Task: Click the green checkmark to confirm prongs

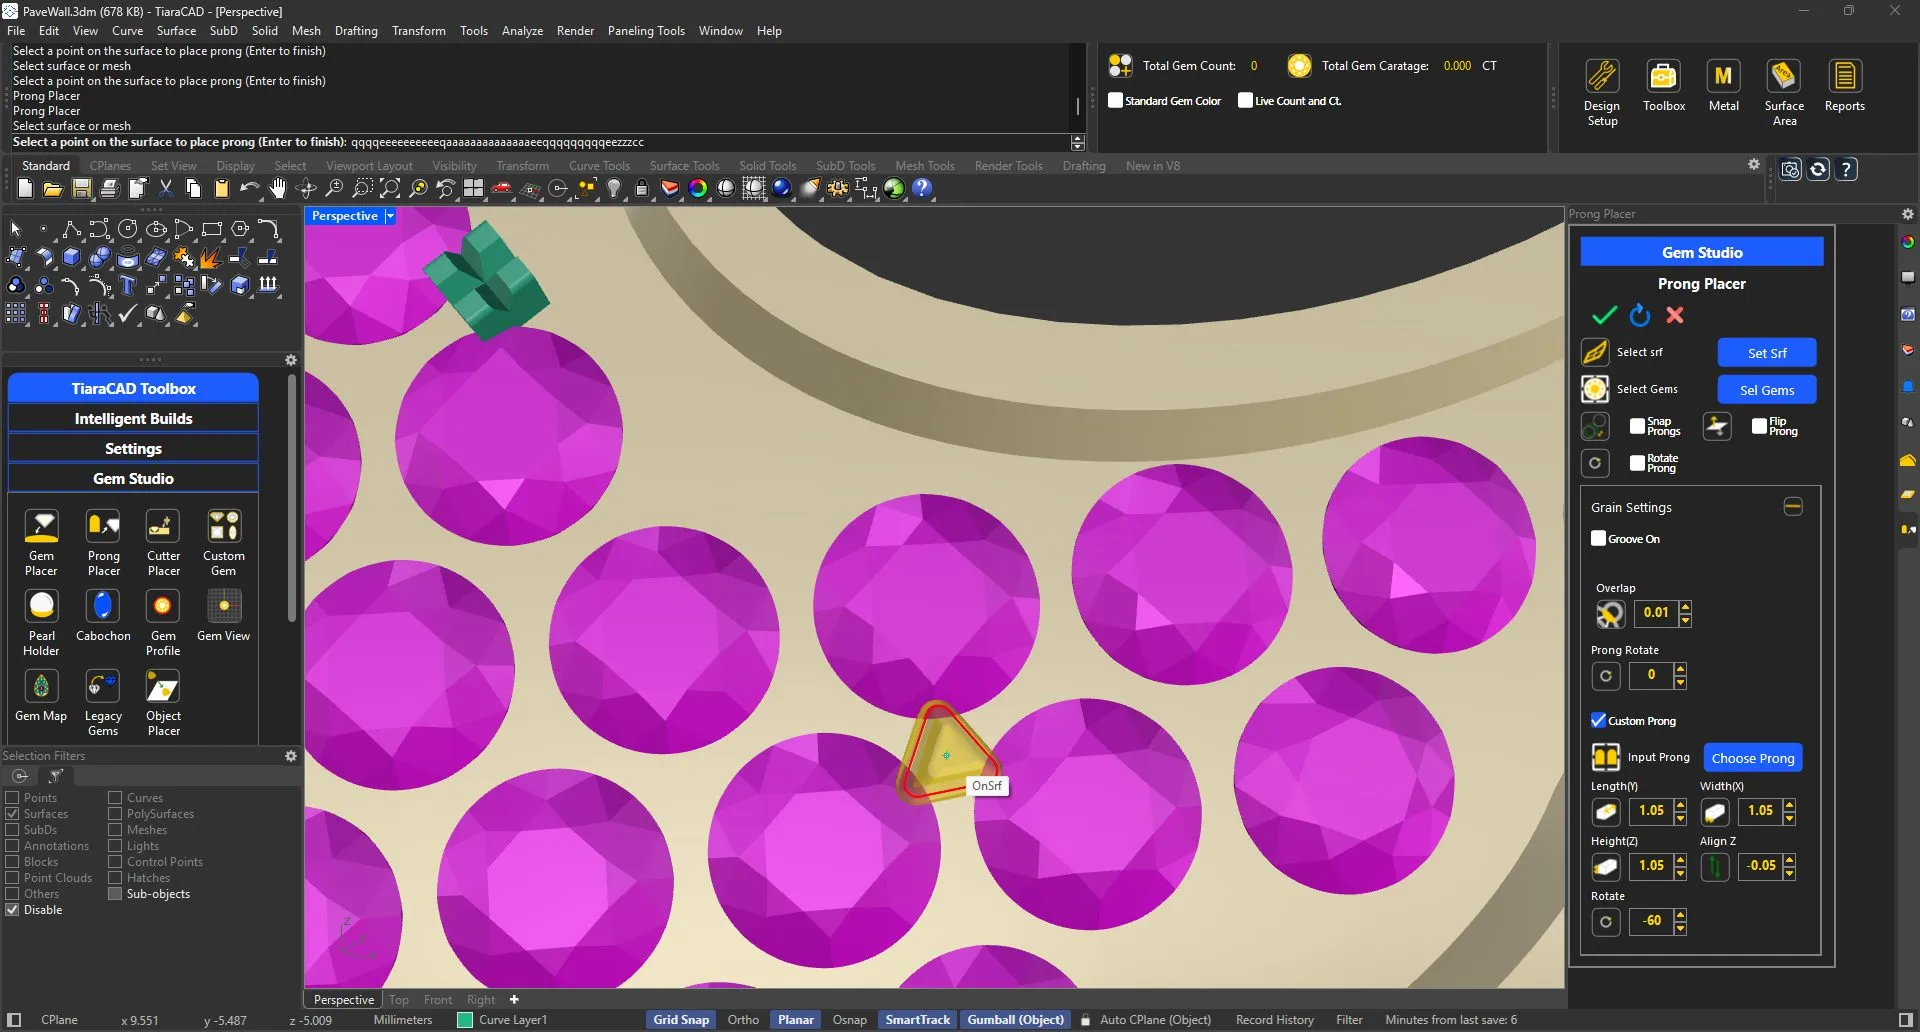Action: tap(1604, 316)
